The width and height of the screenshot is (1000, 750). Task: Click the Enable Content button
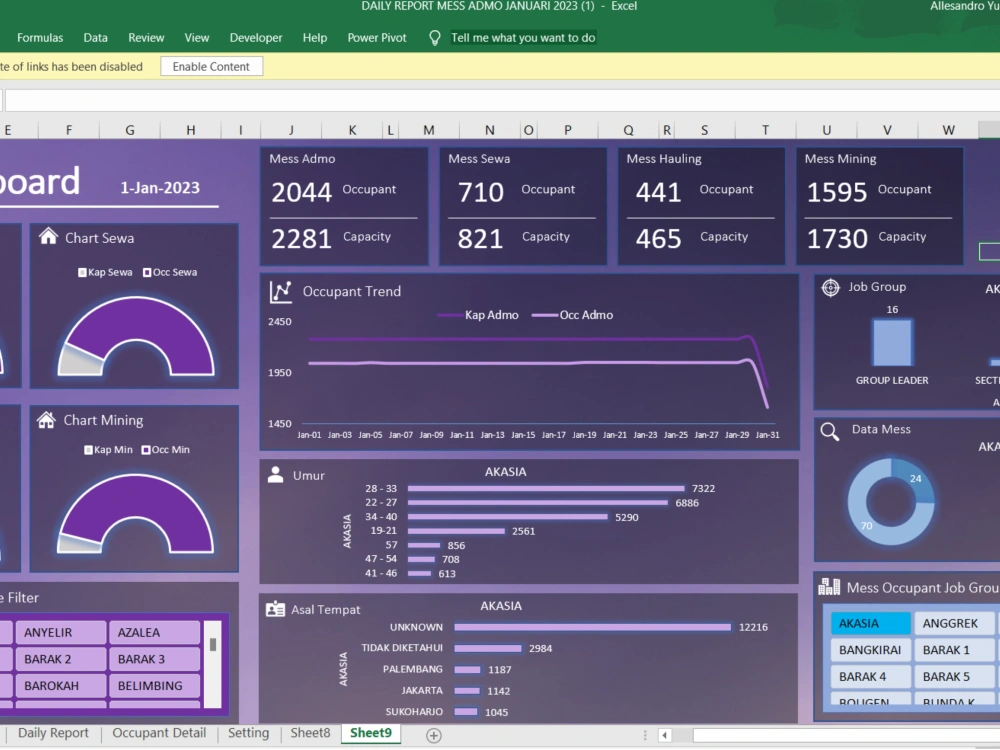coord(211,66)
